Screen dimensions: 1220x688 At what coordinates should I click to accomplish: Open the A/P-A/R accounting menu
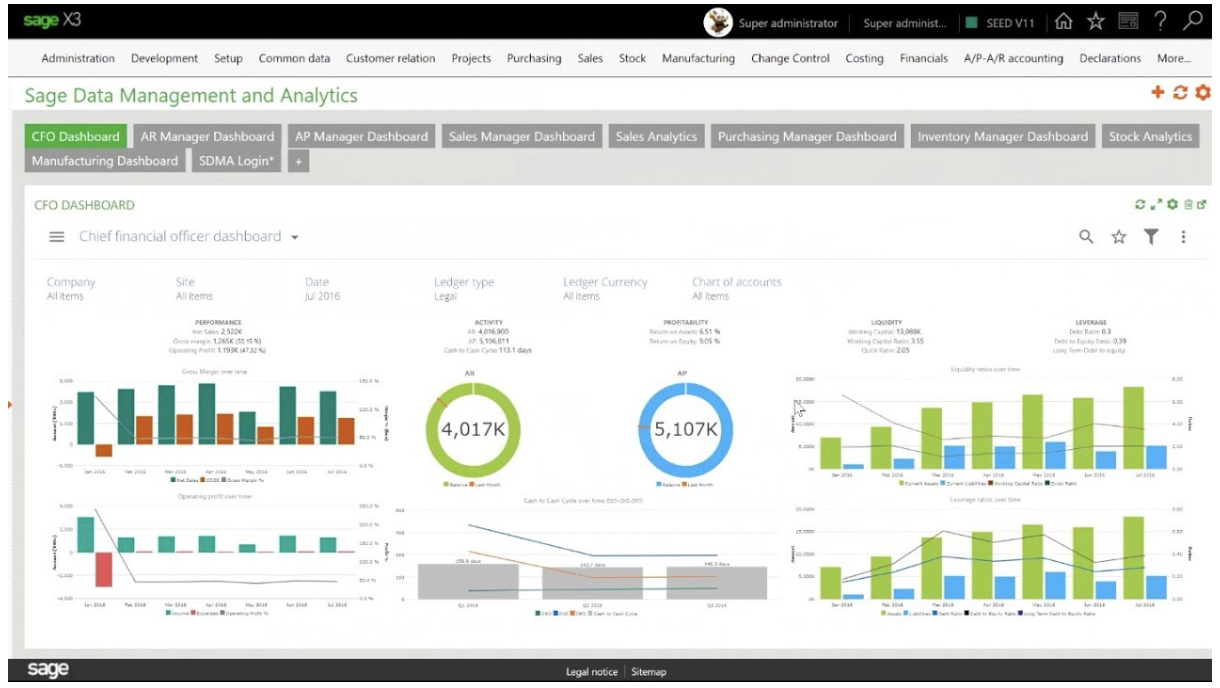click(1013, 59)
